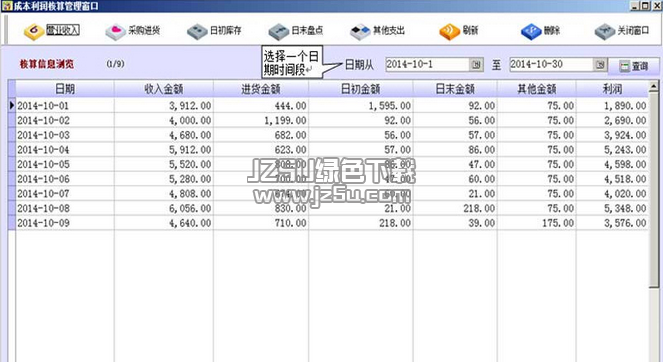The image size is (665, 362).
Task: Click the 日末金额 column header
Action: tap(455, 89)
